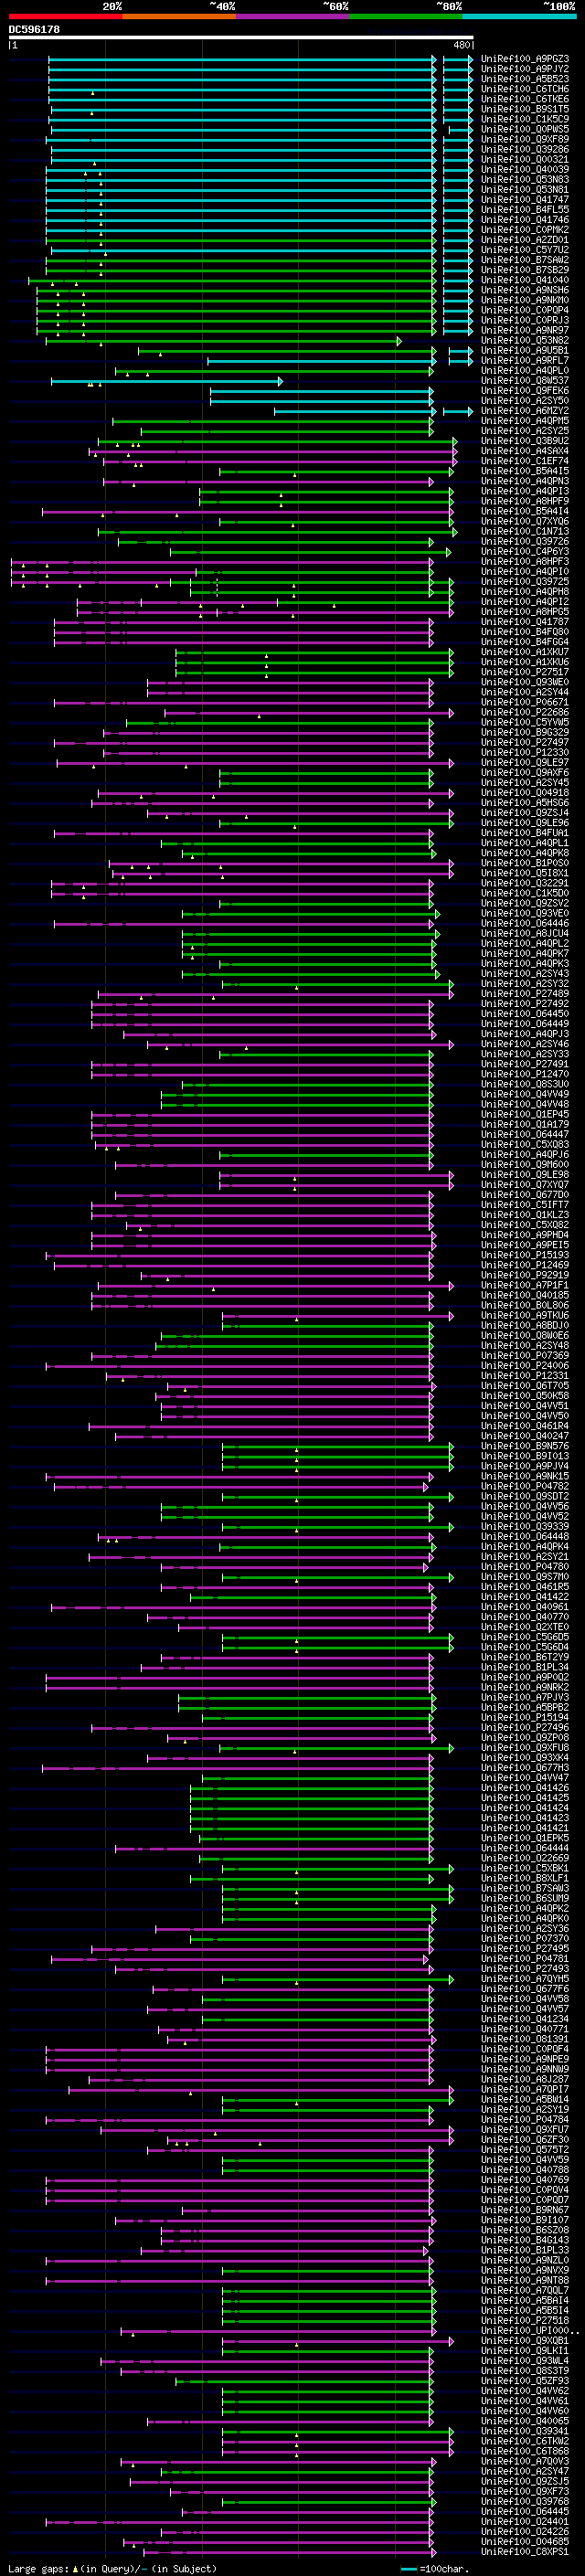
Task: Select the UniRef100_O81391 label
Action: (x=525, y=2039)
